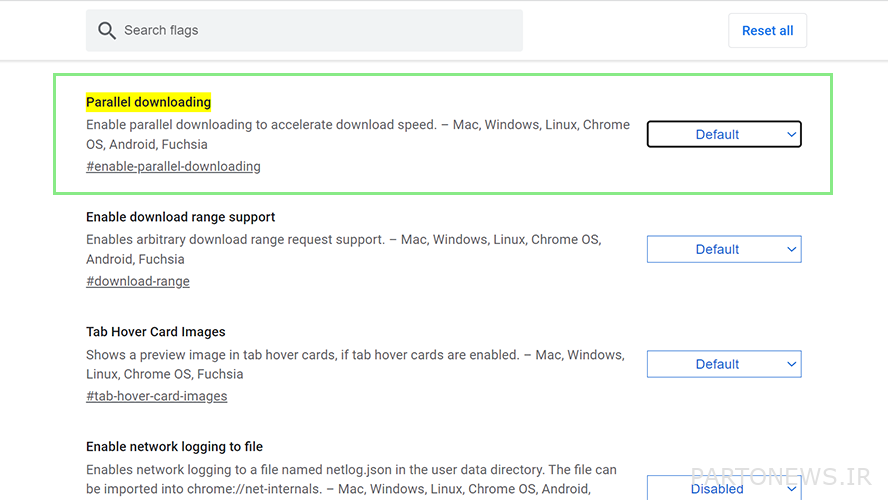The width and height of the screenshot is (888, 500).
Task: Click the magnifier search icon
Action: pos(106,31)
